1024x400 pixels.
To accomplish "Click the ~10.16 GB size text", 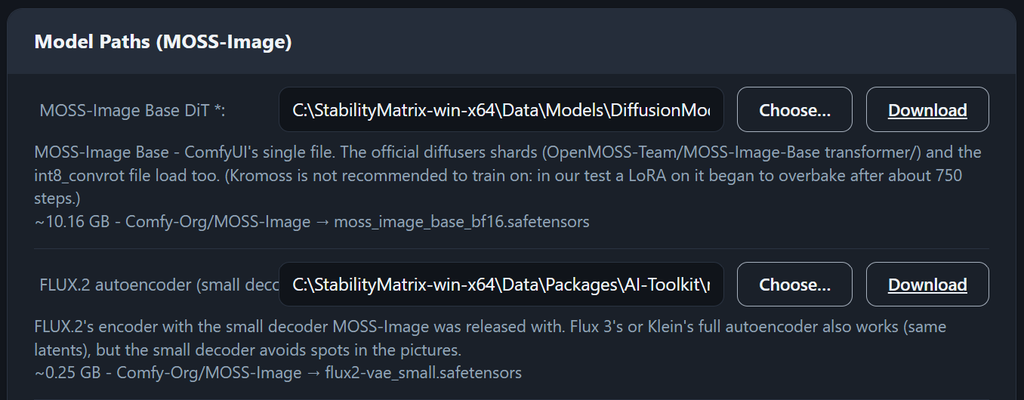I will point(72,222).
